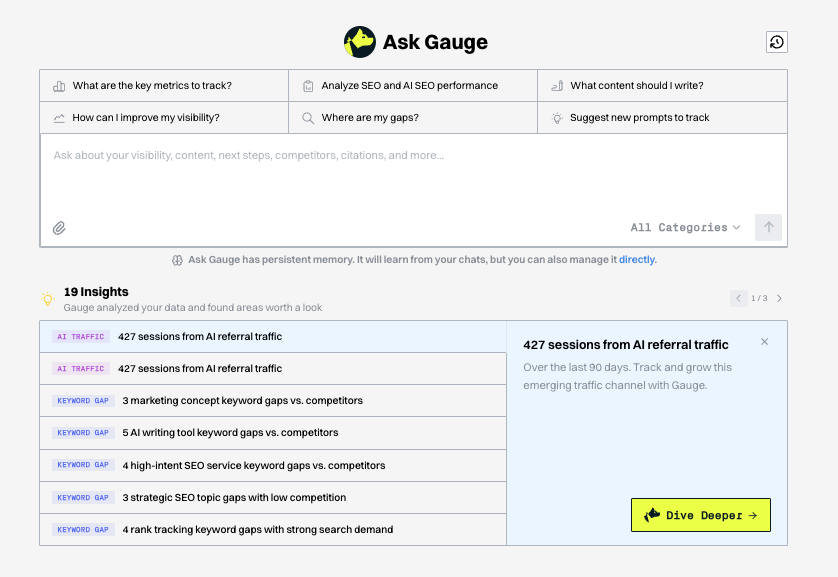The width and height of the screenshot is (838, 577).
Task: Go to next insights page
Action: pos(779,298)
